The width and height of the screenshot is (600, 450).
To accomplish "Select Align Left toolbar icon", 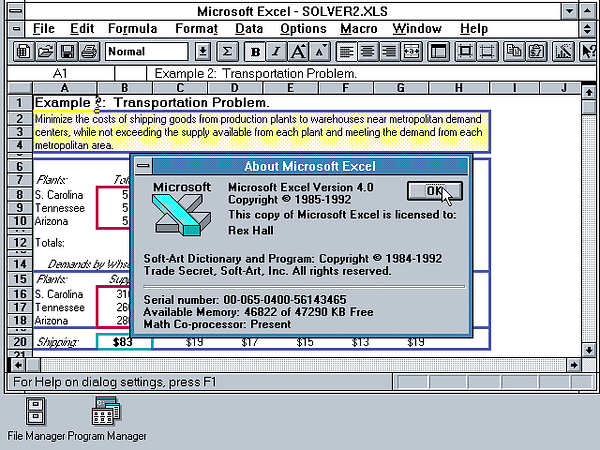I will tap(346, 51).
